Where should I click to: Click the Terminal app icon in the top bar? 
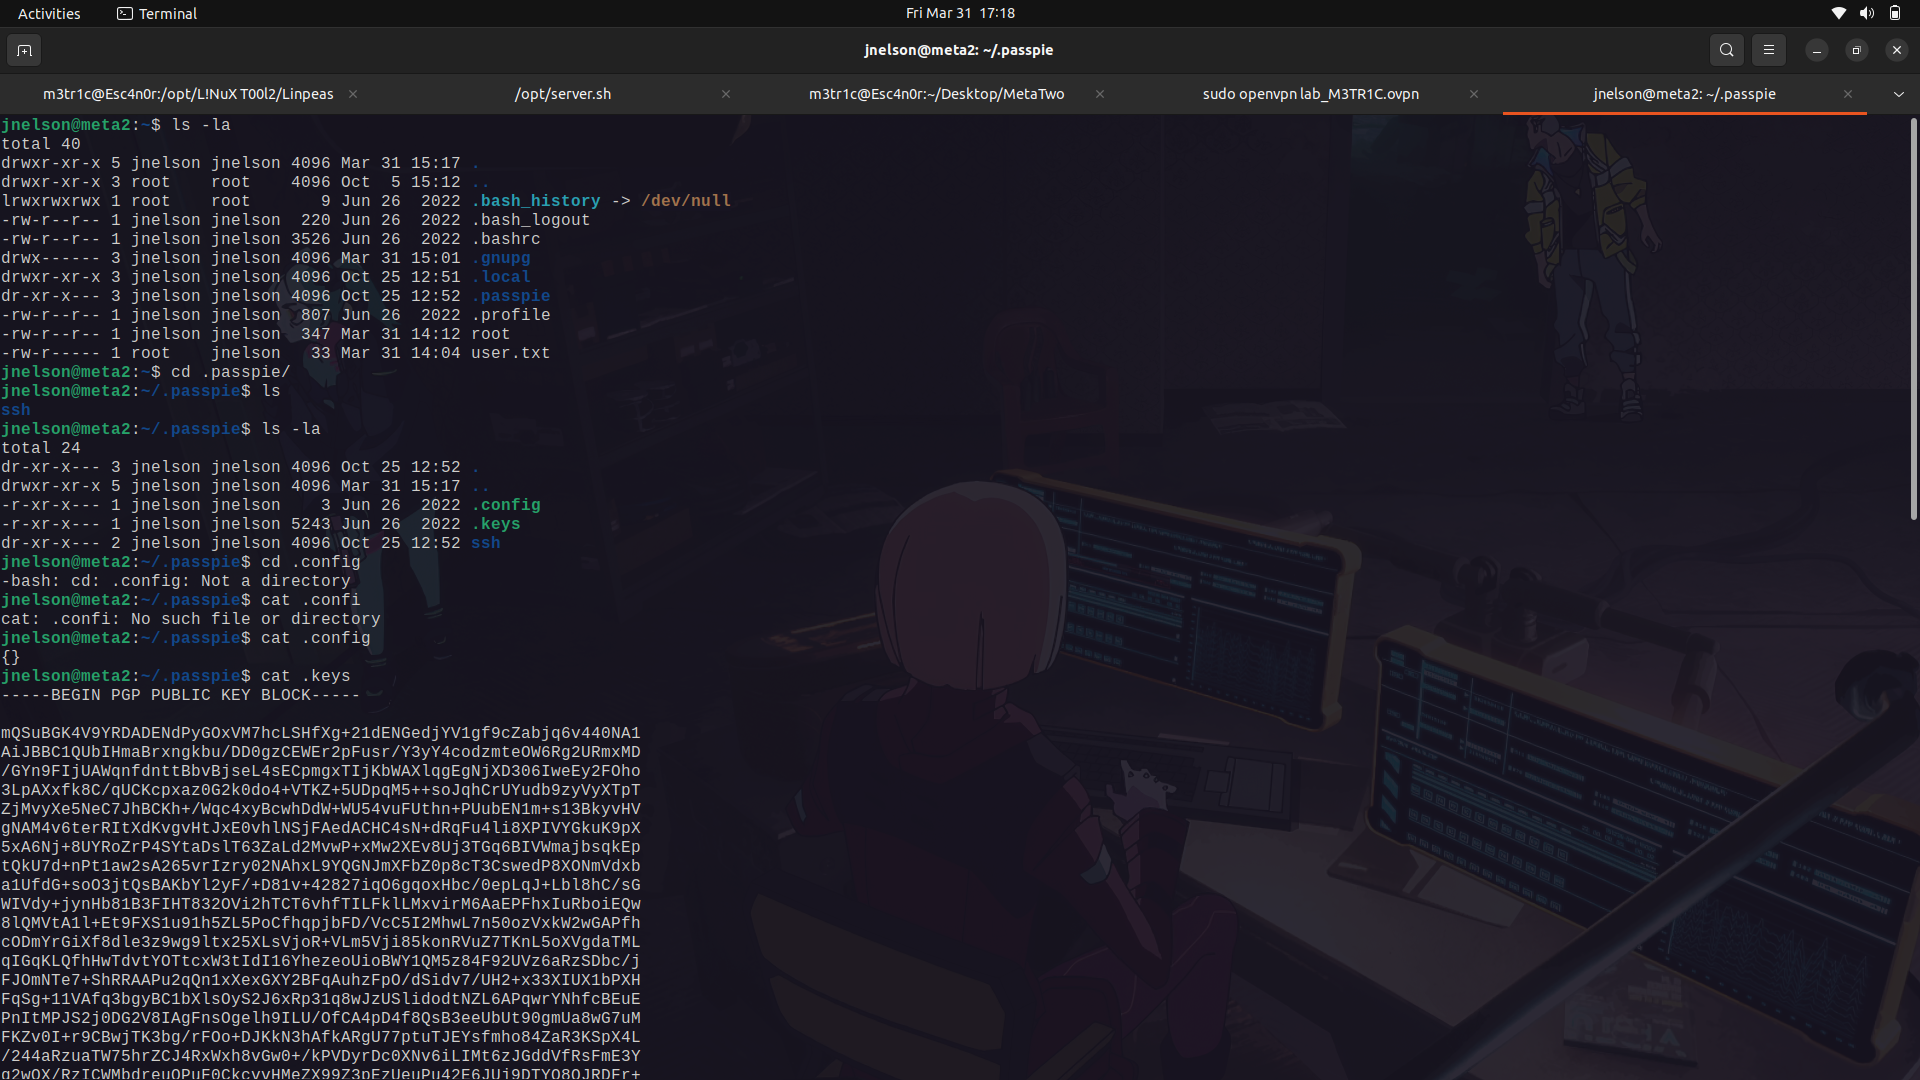tap(125, 13)
